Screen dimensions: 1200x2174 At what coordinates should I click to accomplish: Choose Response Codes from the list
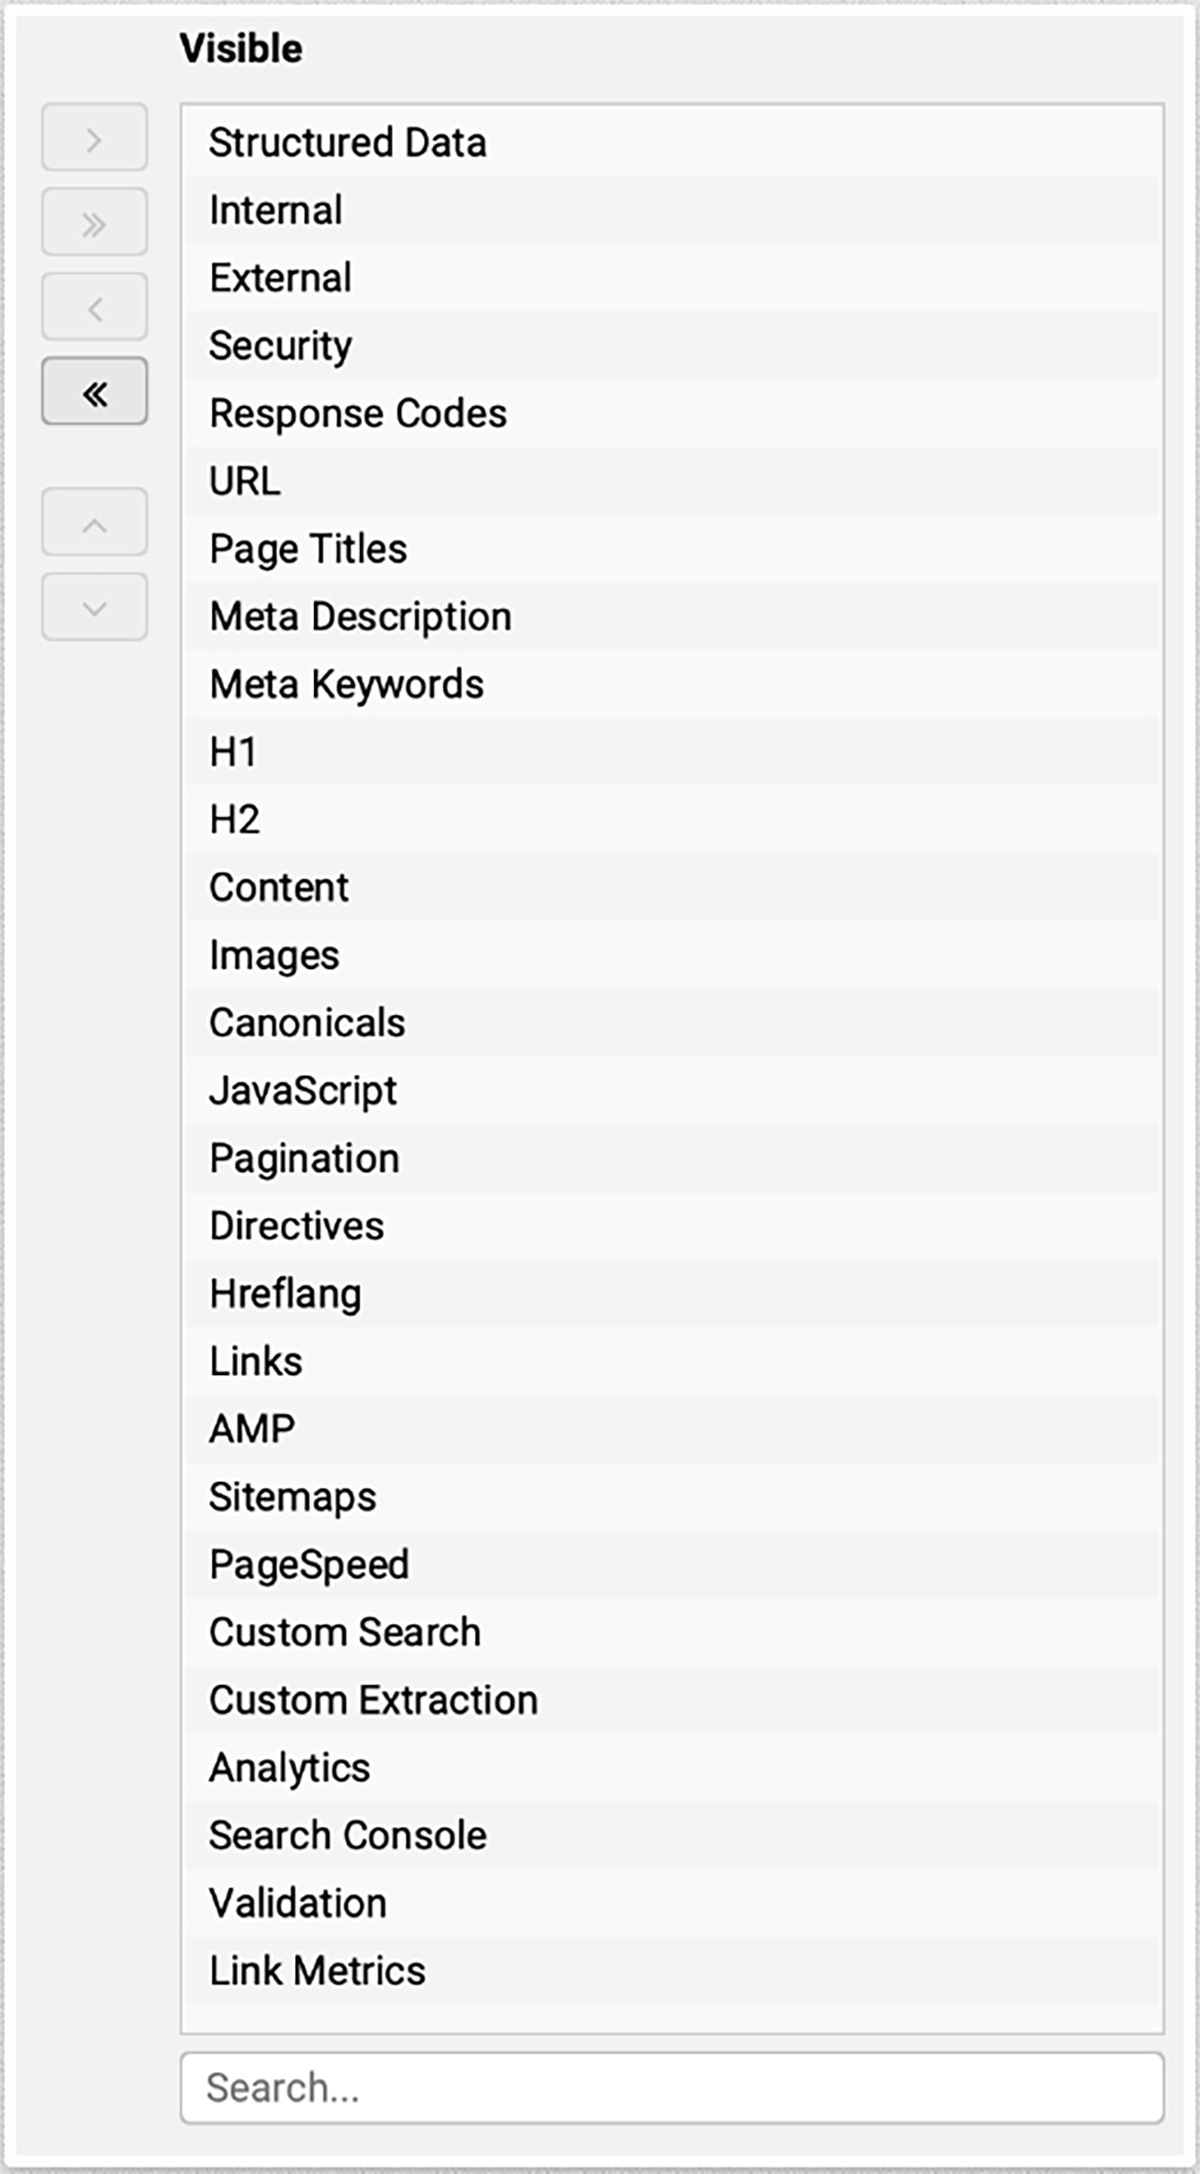pos(672,414)
